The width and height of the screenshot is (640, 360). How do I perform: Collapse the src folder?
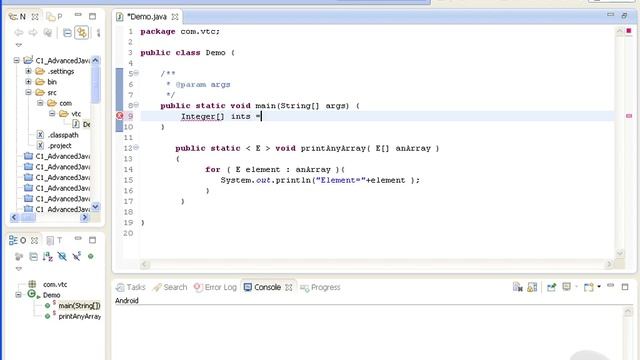(29, 92)
